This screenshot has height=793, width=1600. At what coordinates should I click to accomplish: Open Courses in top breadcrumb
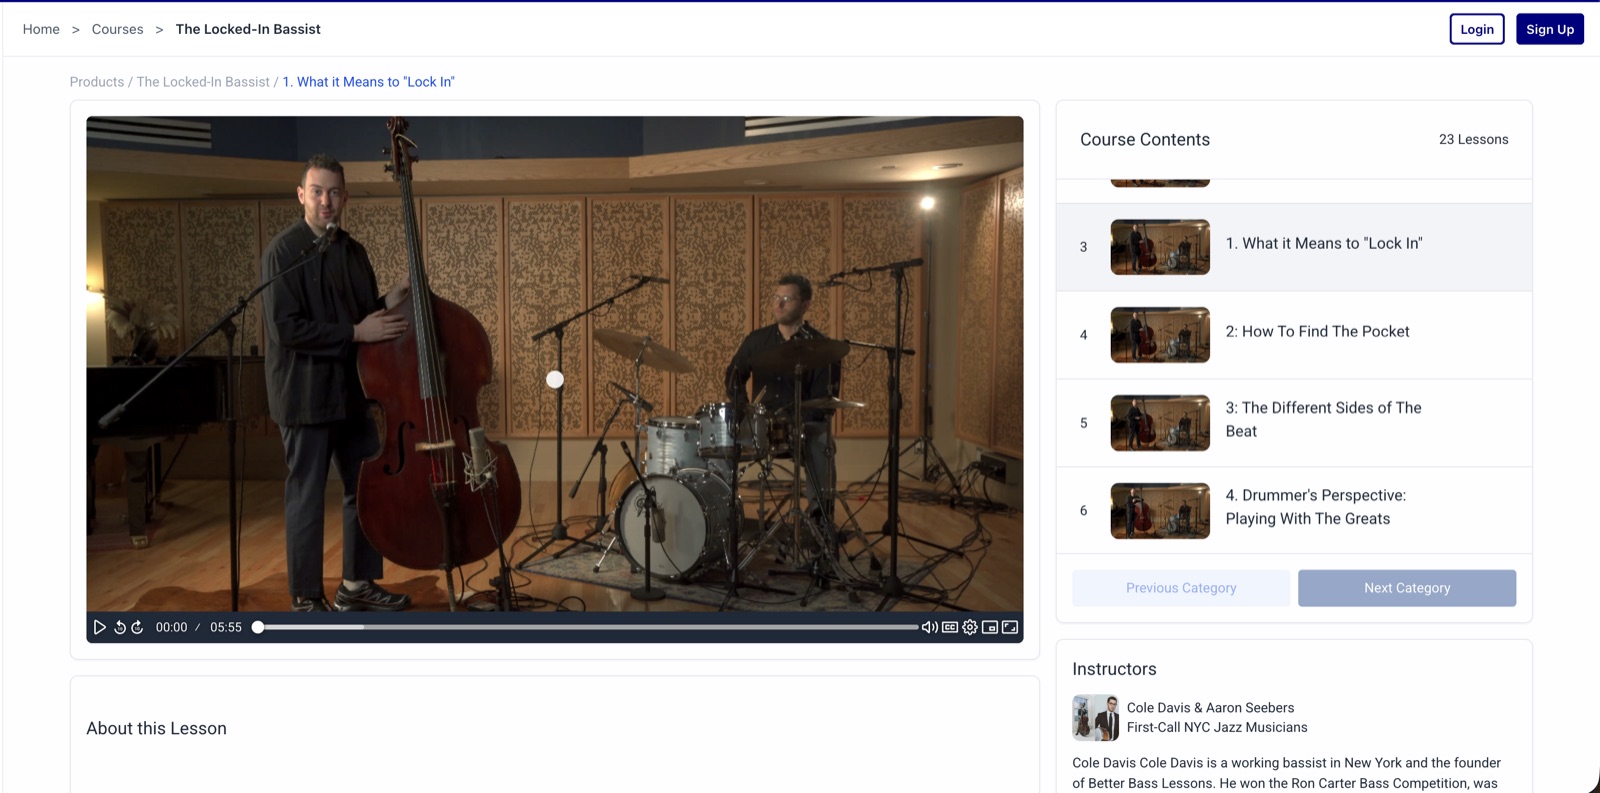pos(117,29)
